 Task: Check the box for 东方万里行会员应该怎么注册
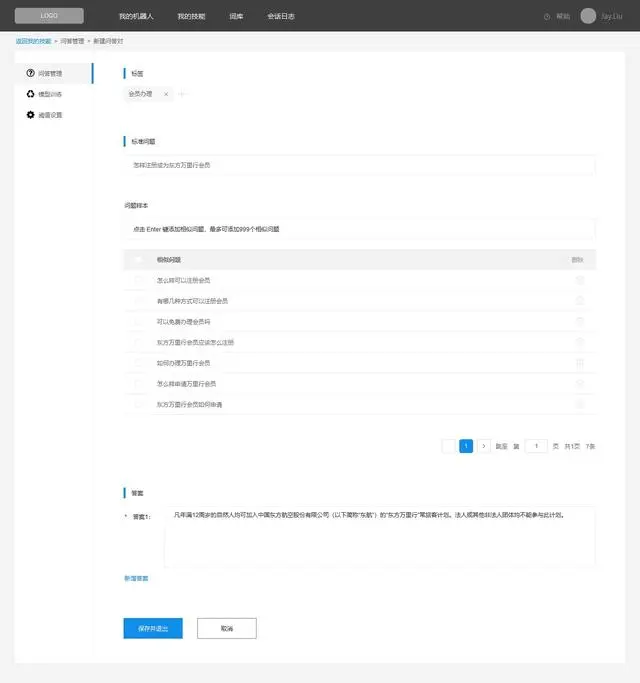[x=139, y=342]
